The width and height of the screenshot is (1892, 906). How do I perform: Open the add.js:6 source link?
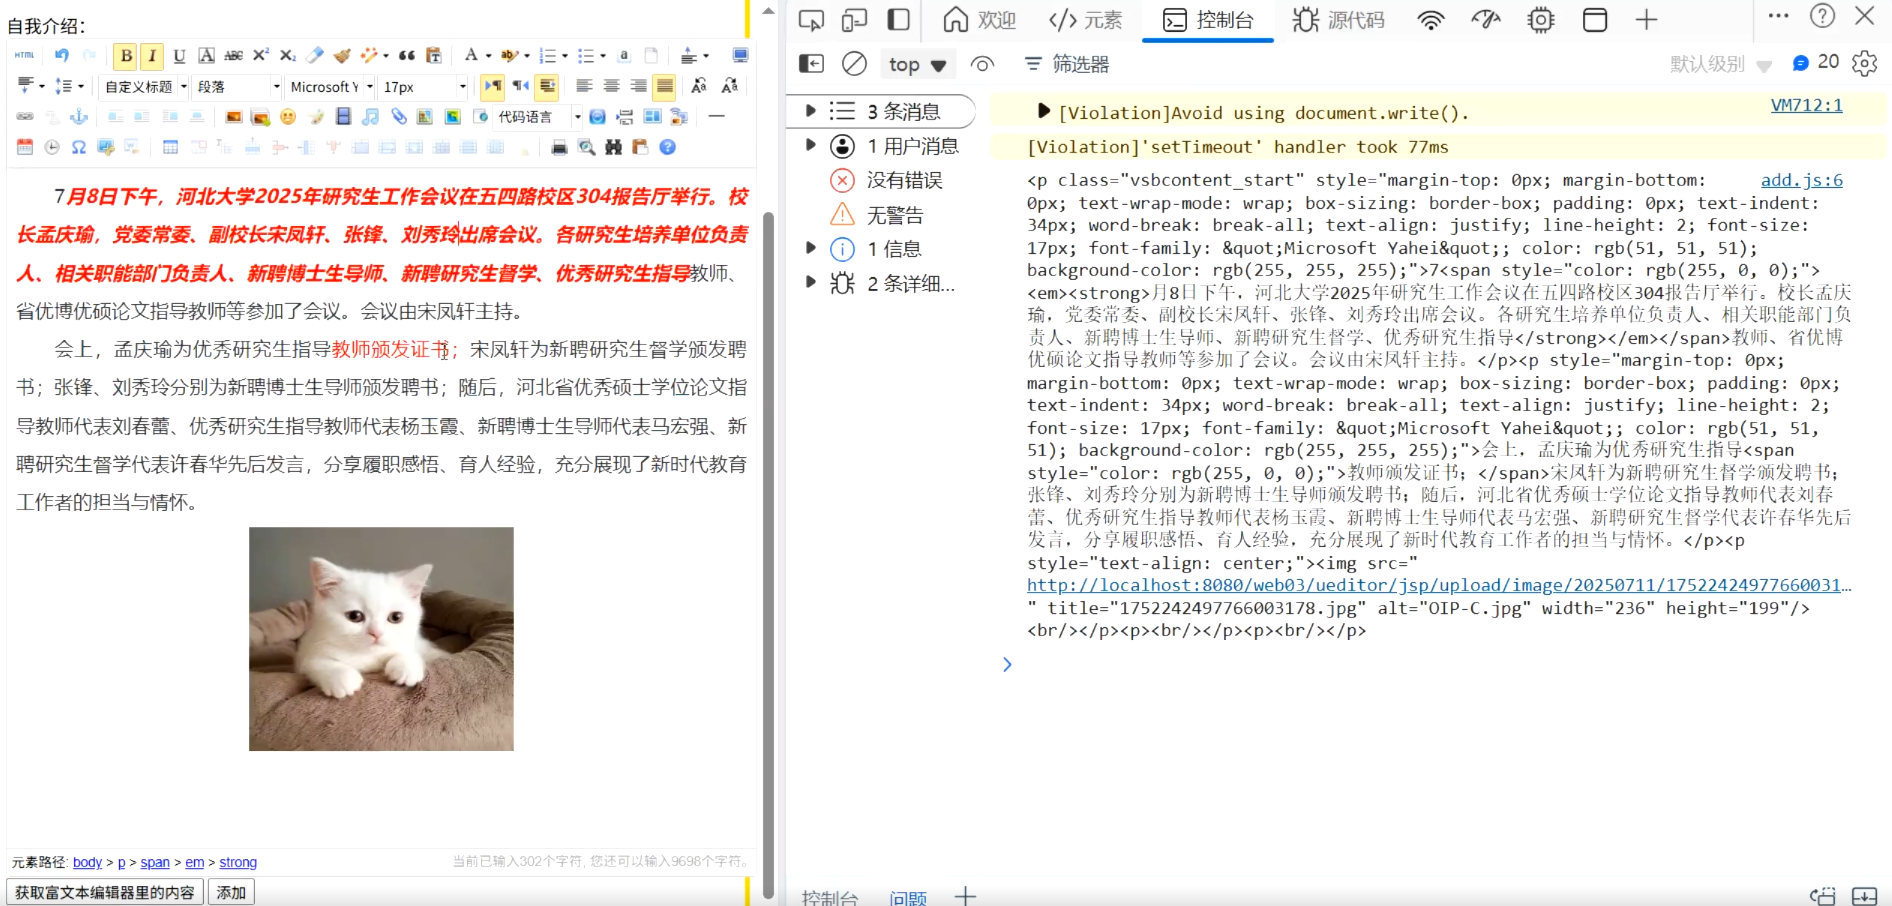(1801, 180)
